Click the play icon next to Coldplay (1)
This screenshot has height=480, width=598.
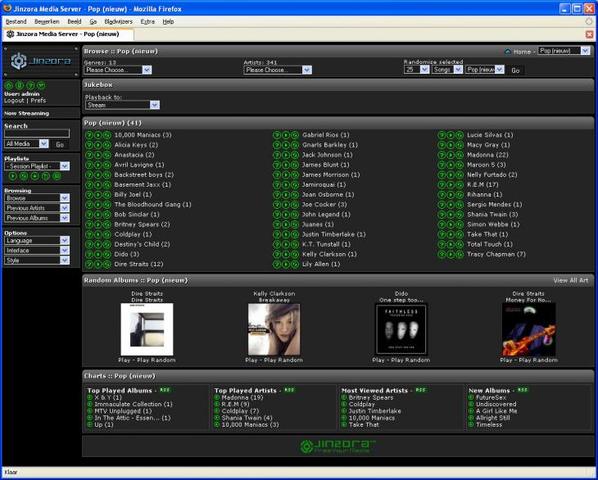tap(98, 234)
